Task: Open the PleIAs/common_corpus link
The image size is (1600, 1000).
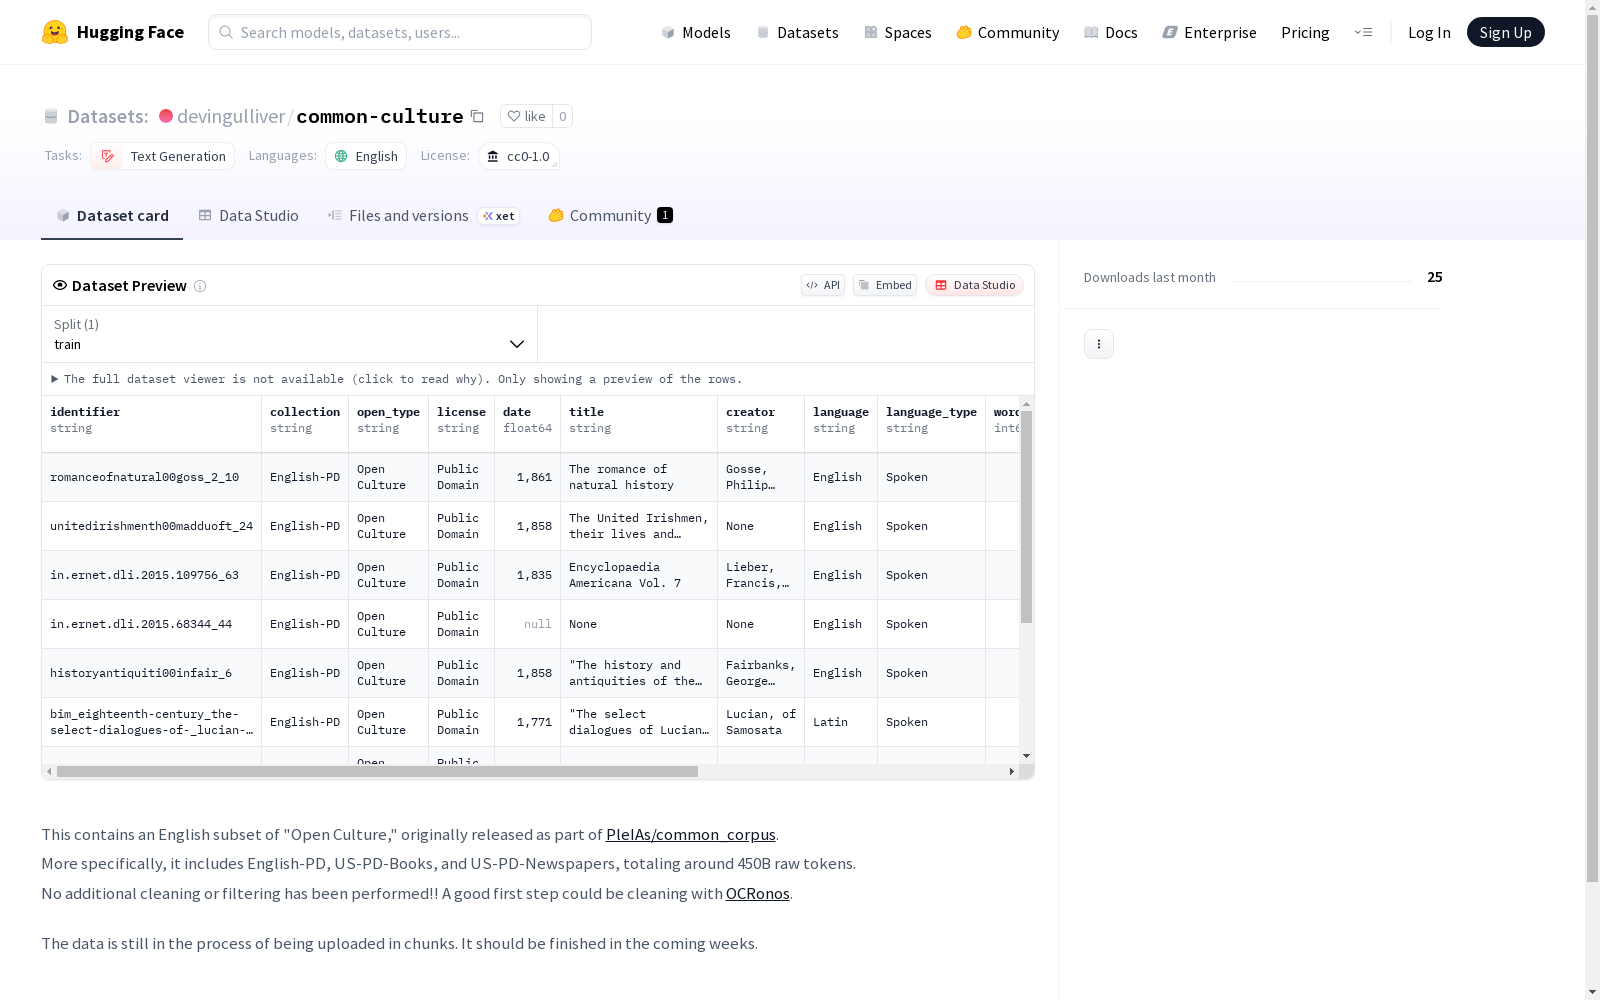Action: (x=691, y=834)
